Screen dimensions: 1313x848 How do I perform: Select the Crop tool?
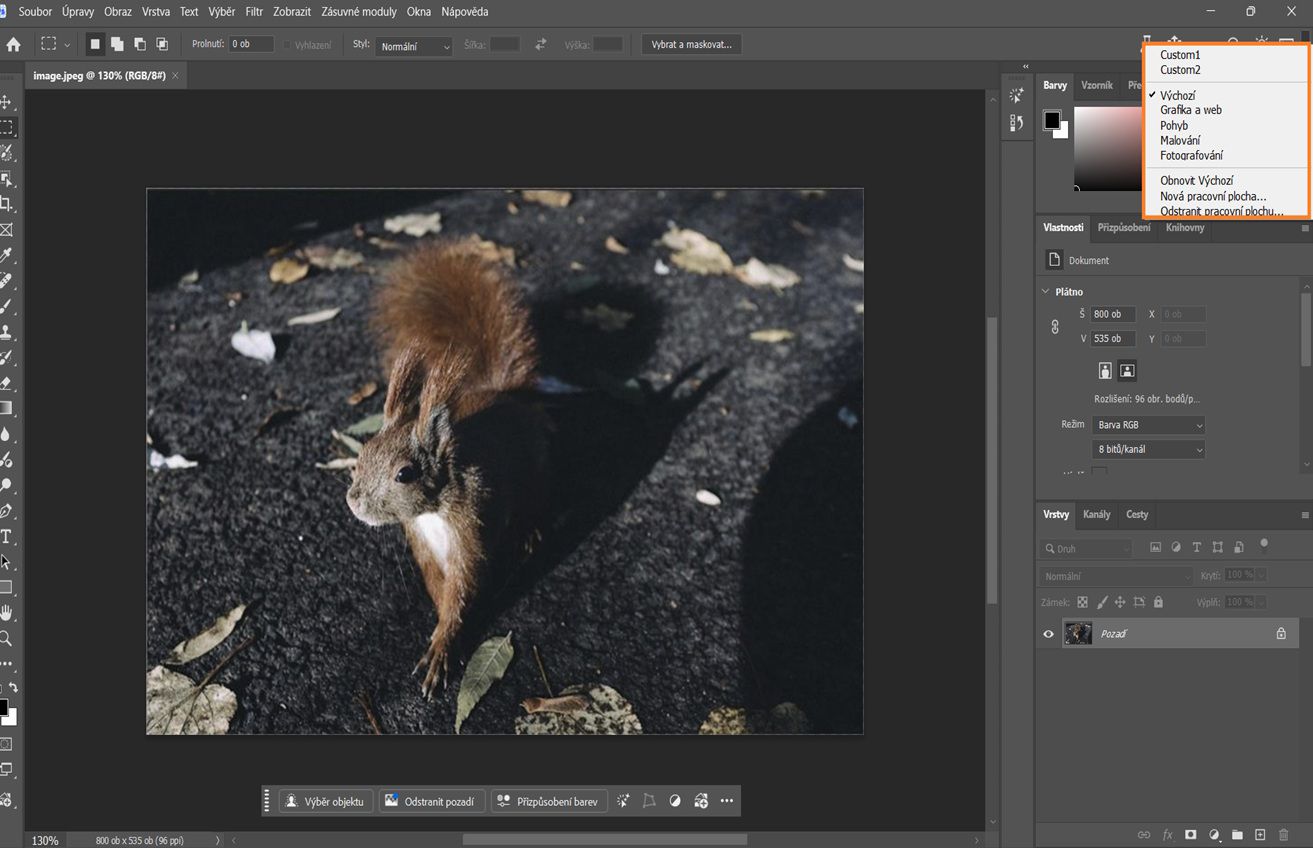7,204
